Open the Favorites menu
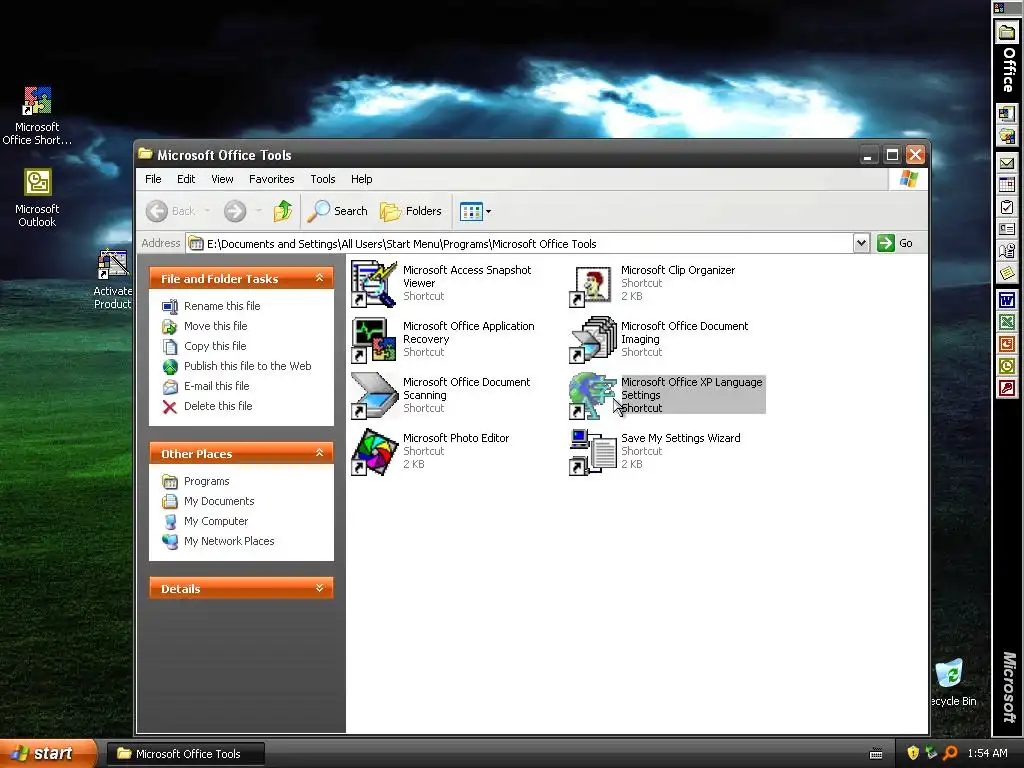This screenshot has width=1024, height=768. (x=272, y=179)
